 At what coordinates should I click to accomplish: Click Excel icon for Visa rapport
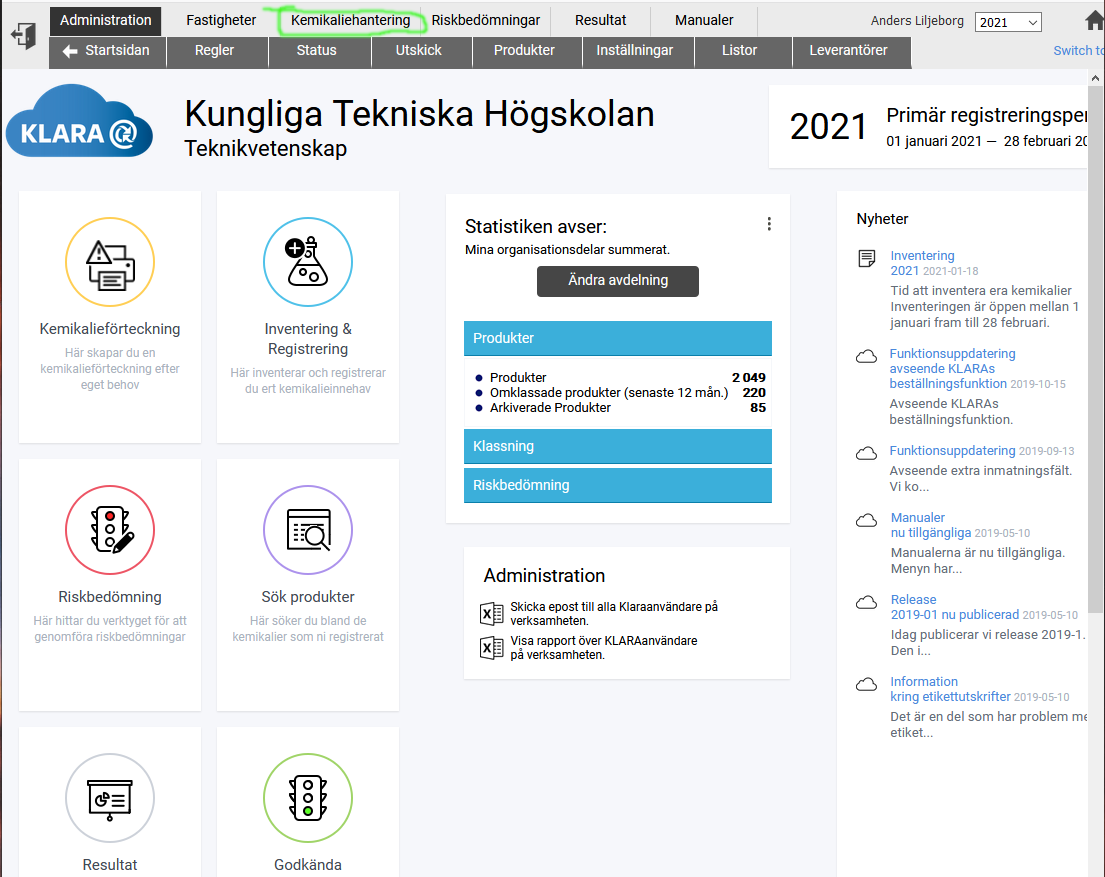tap(491, 647)
